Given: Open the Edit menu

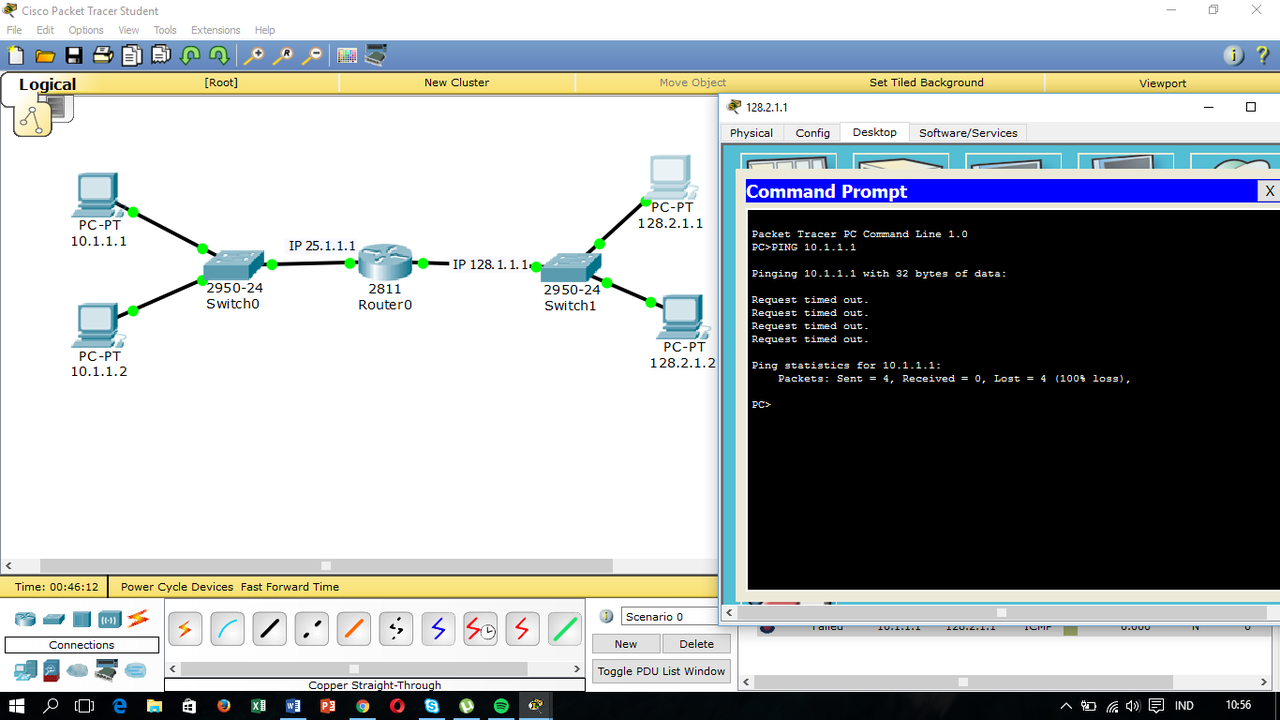Looking at the screenshot, I should [x=45, y=30].
